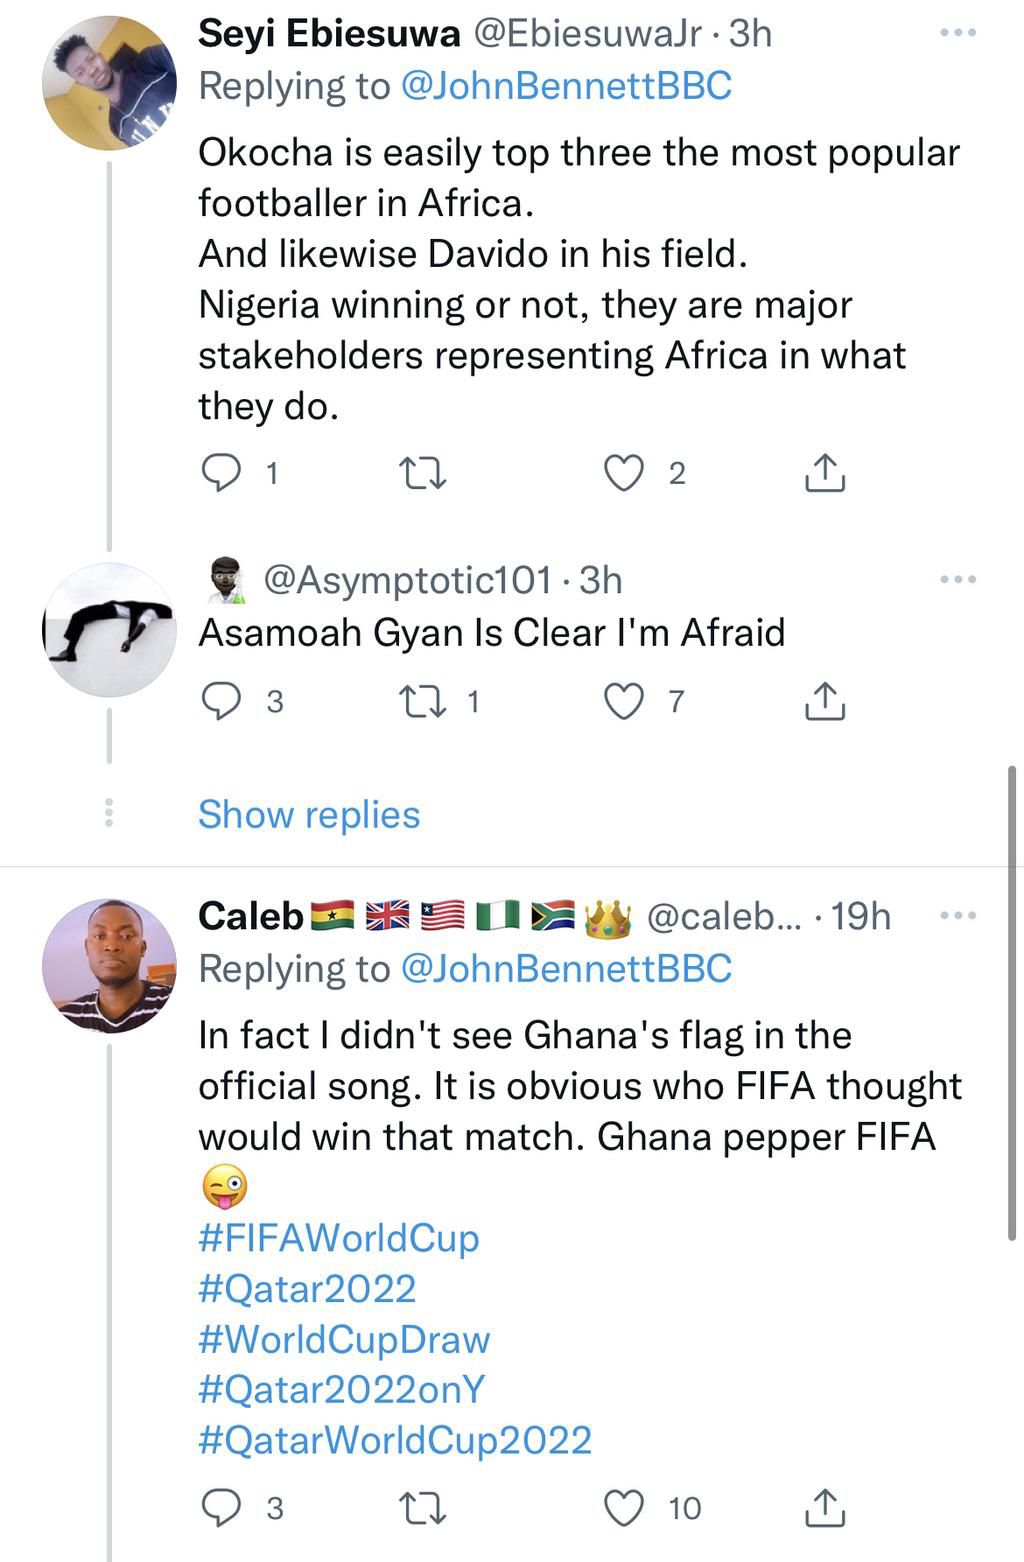Reply to the Asamoah Gyan tweet
Viewport: 1024px width, 1562px height.
pyautogui.click(x=222, y=700)
